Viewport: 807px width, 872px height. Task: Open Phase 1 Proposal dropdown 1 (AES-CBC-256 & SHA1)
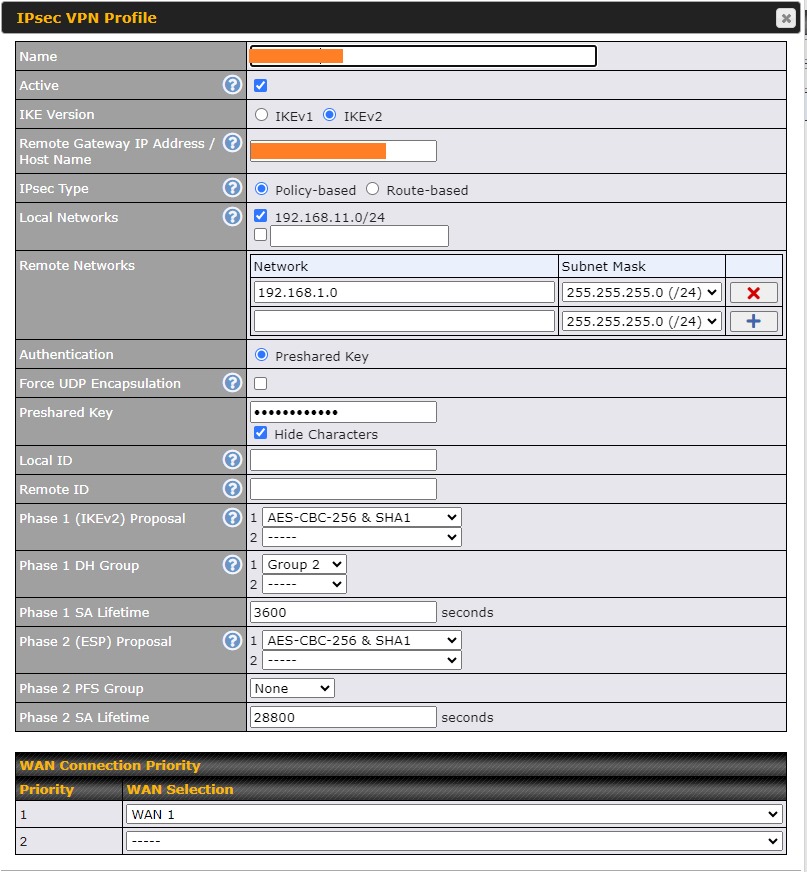point(362,517)
